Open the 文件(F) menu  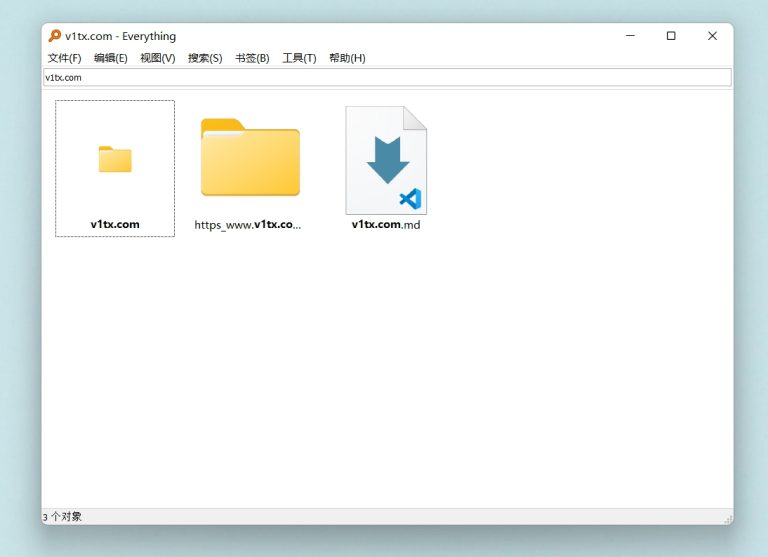point(64,58)
